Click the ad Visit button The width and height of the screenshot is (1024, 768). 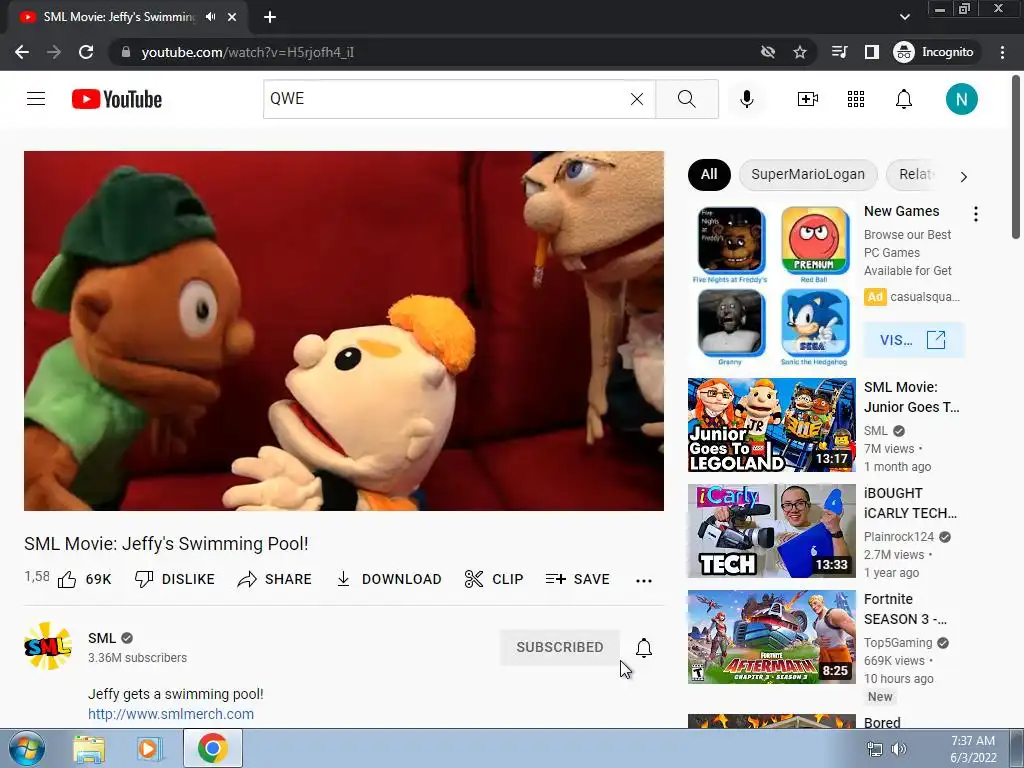914,340
